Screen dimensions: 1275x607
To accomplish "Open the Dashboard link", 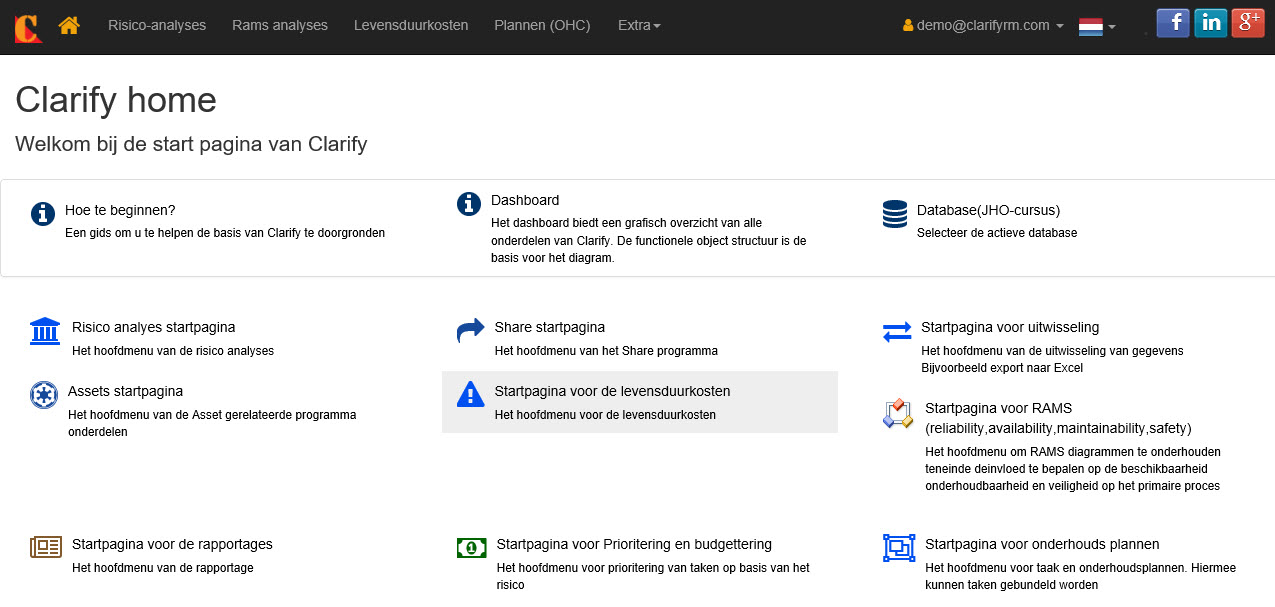I will (525, 200).
